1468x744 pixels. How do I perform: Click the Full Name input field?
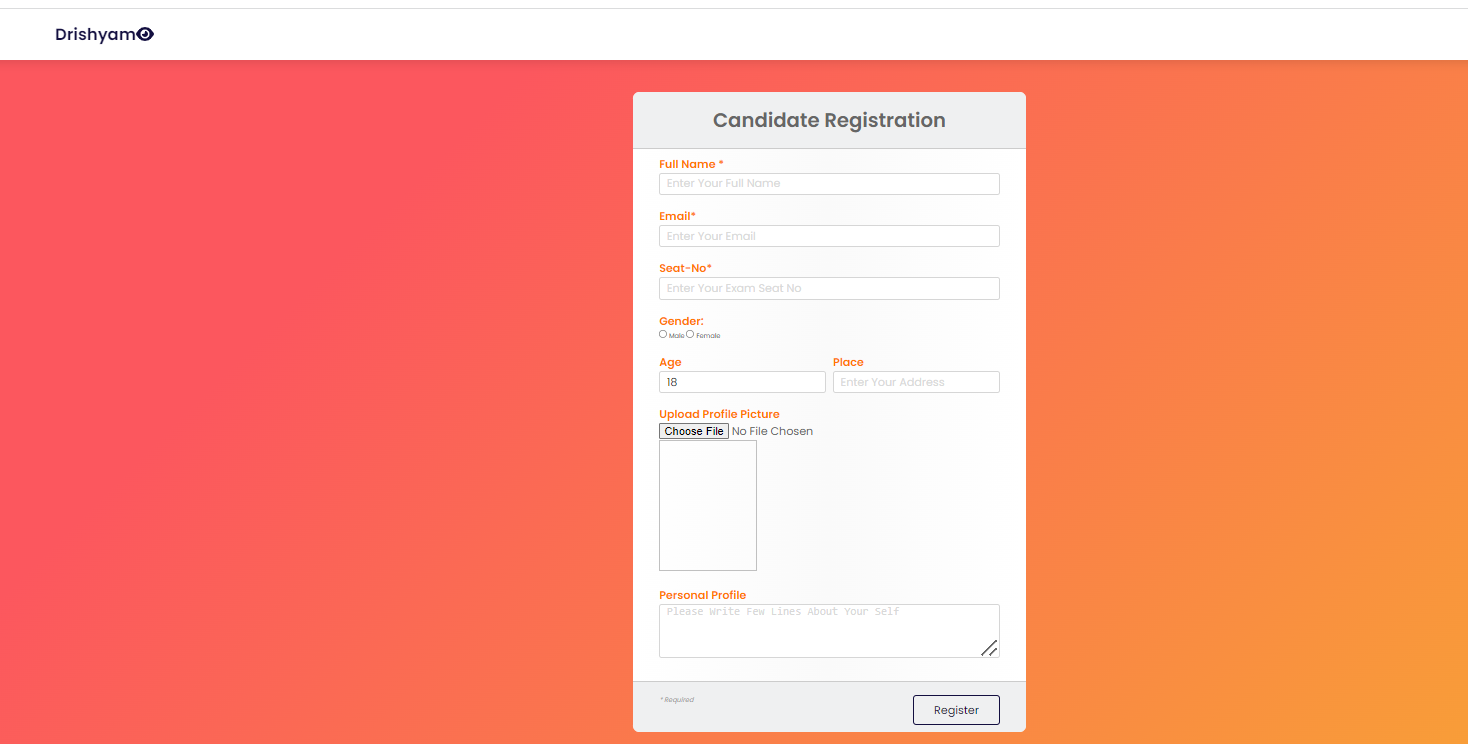pos(829,183)
